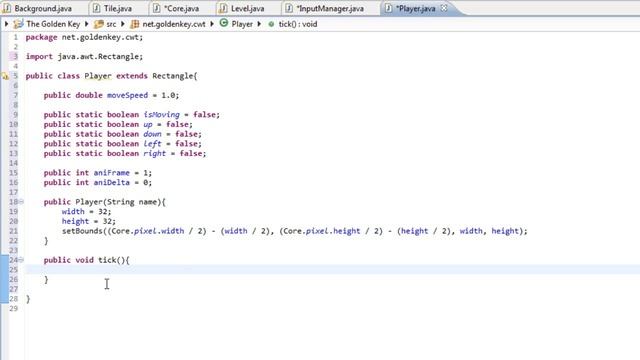
Task: Switch to the *InputManager.java tab
Action: pyautogui.click(x=330, y=8)
